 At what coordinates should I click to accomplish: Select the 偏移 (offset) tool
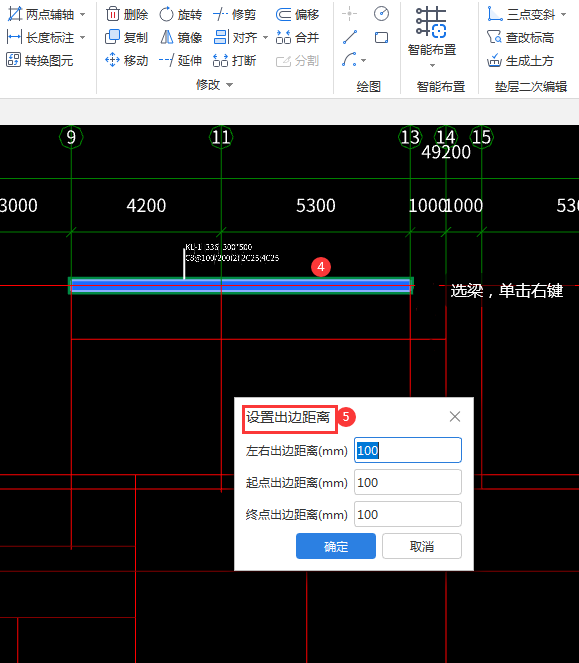(297, 14)
